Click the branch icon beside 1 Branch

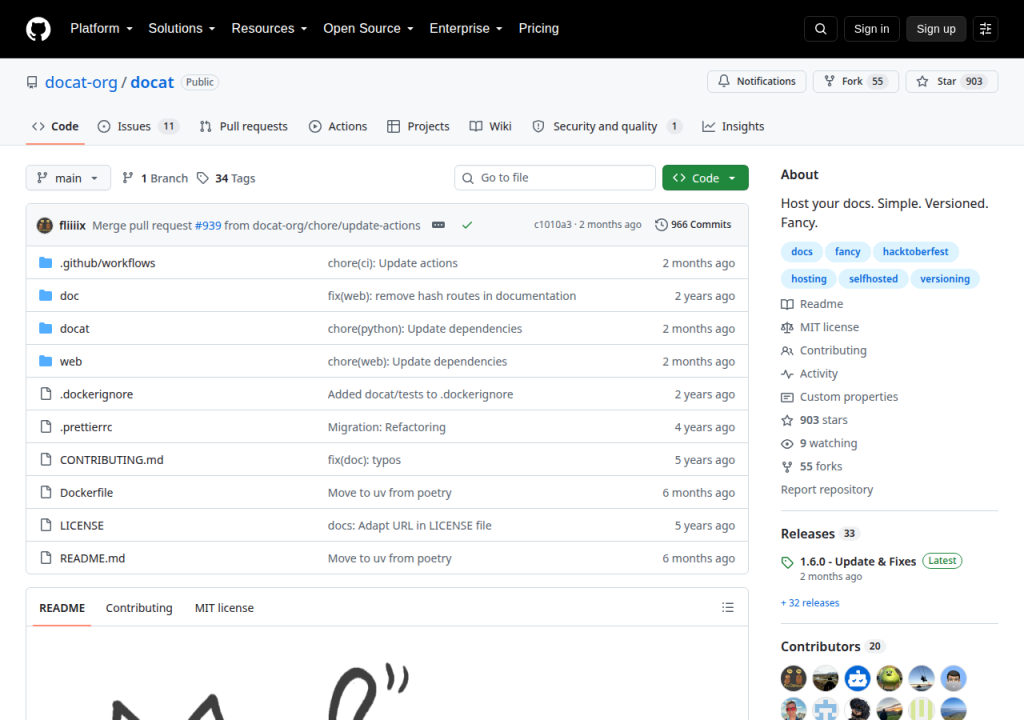[x=128, y=178]
